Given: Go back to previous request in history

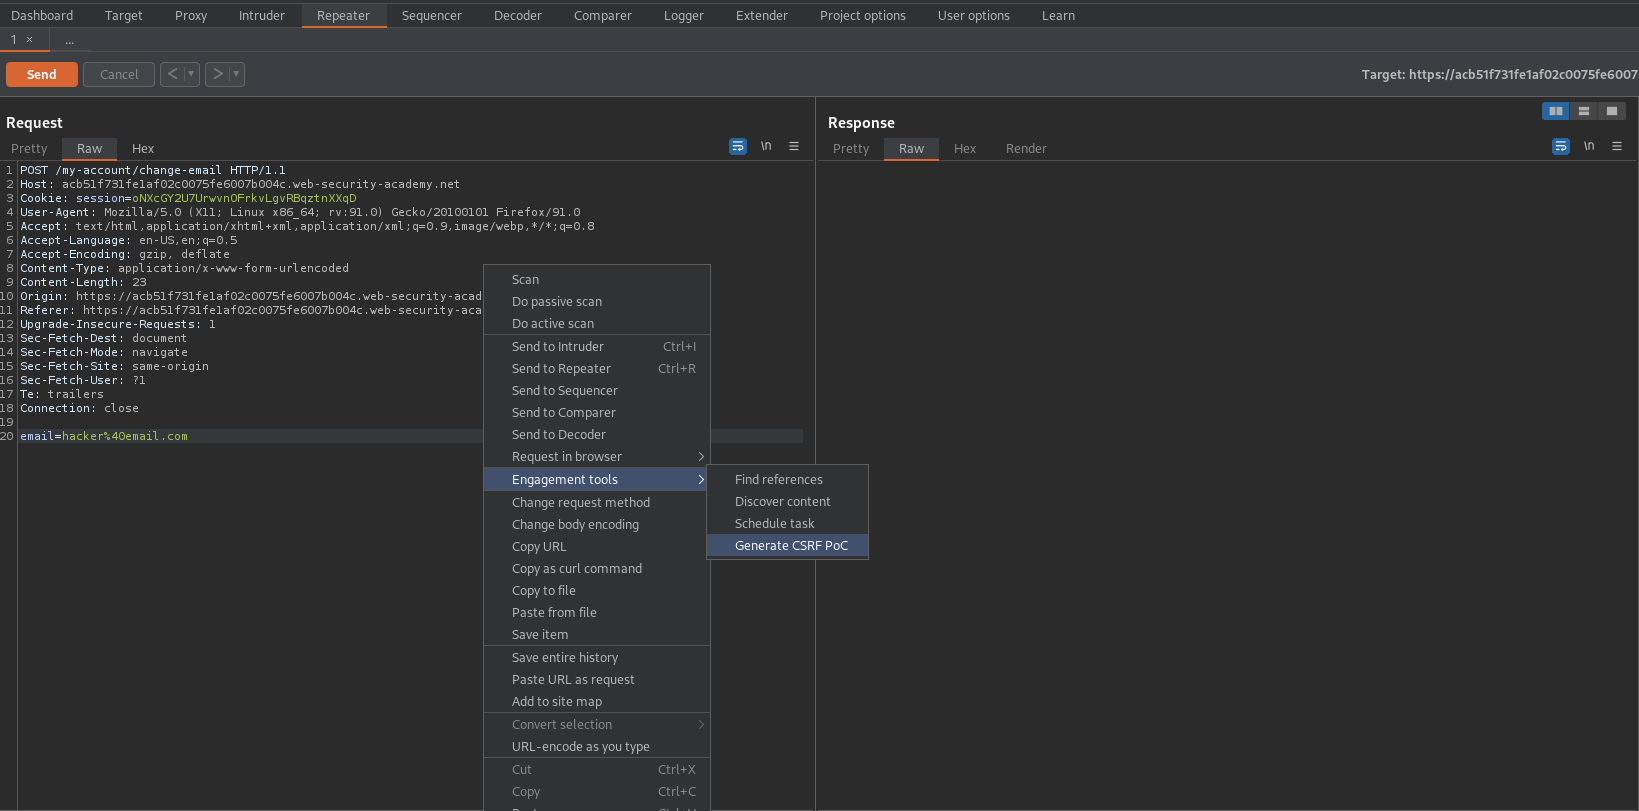Looking at the screenshot, I should pyautogui.click(x=172, y=74).
